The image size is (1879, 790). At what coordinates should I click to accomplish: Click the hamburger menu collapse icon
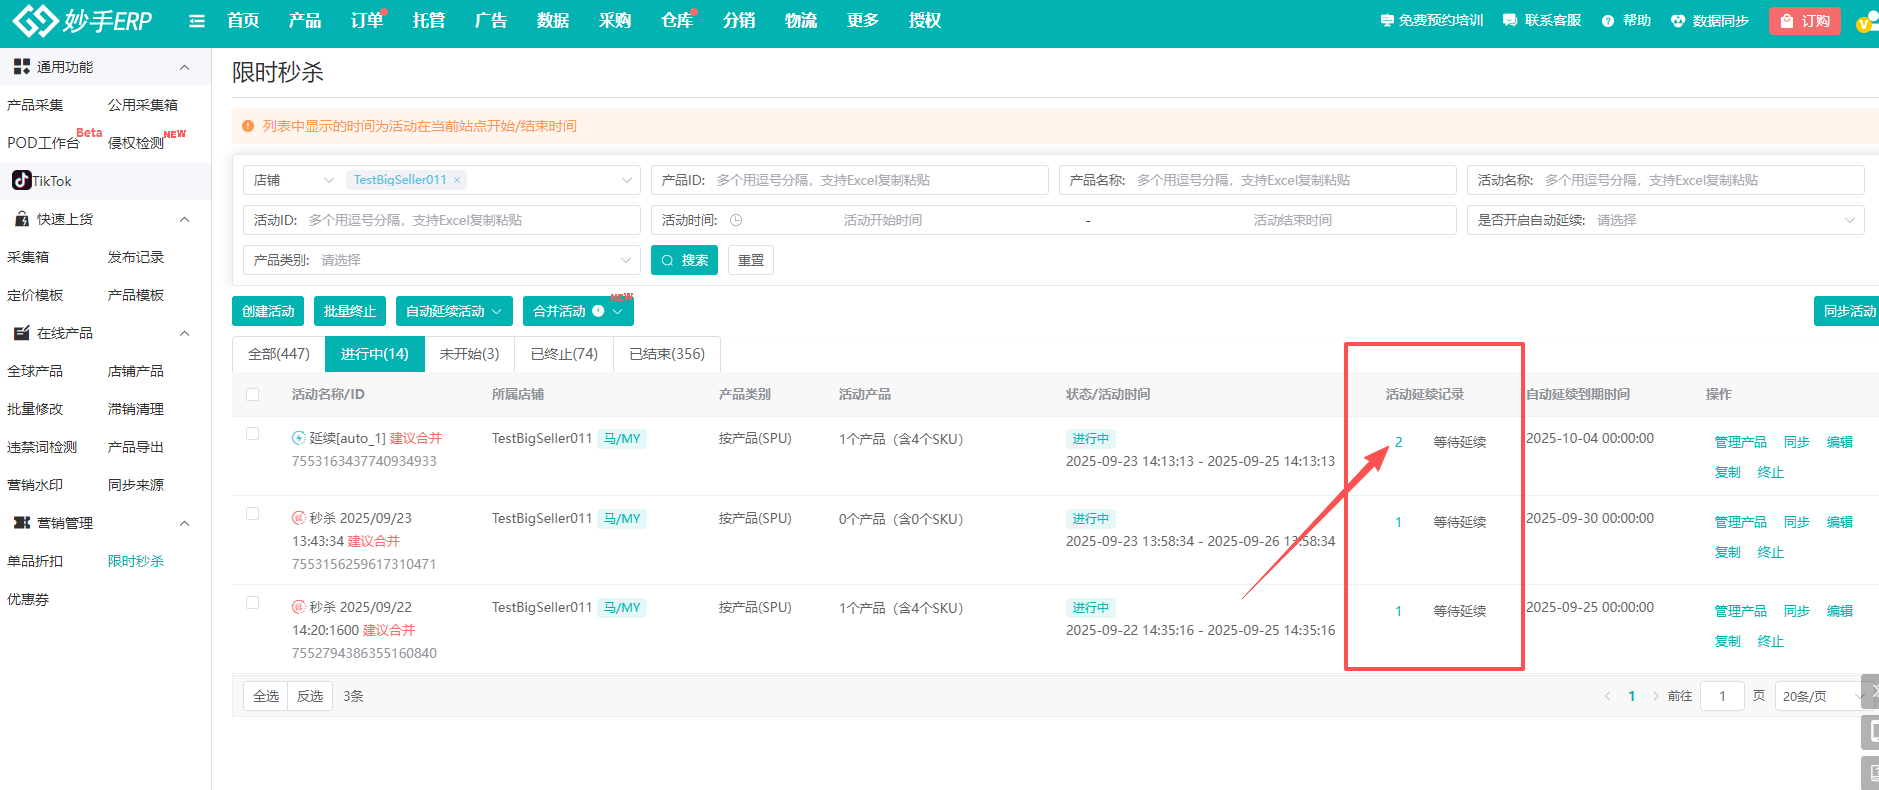pos(197,21)
